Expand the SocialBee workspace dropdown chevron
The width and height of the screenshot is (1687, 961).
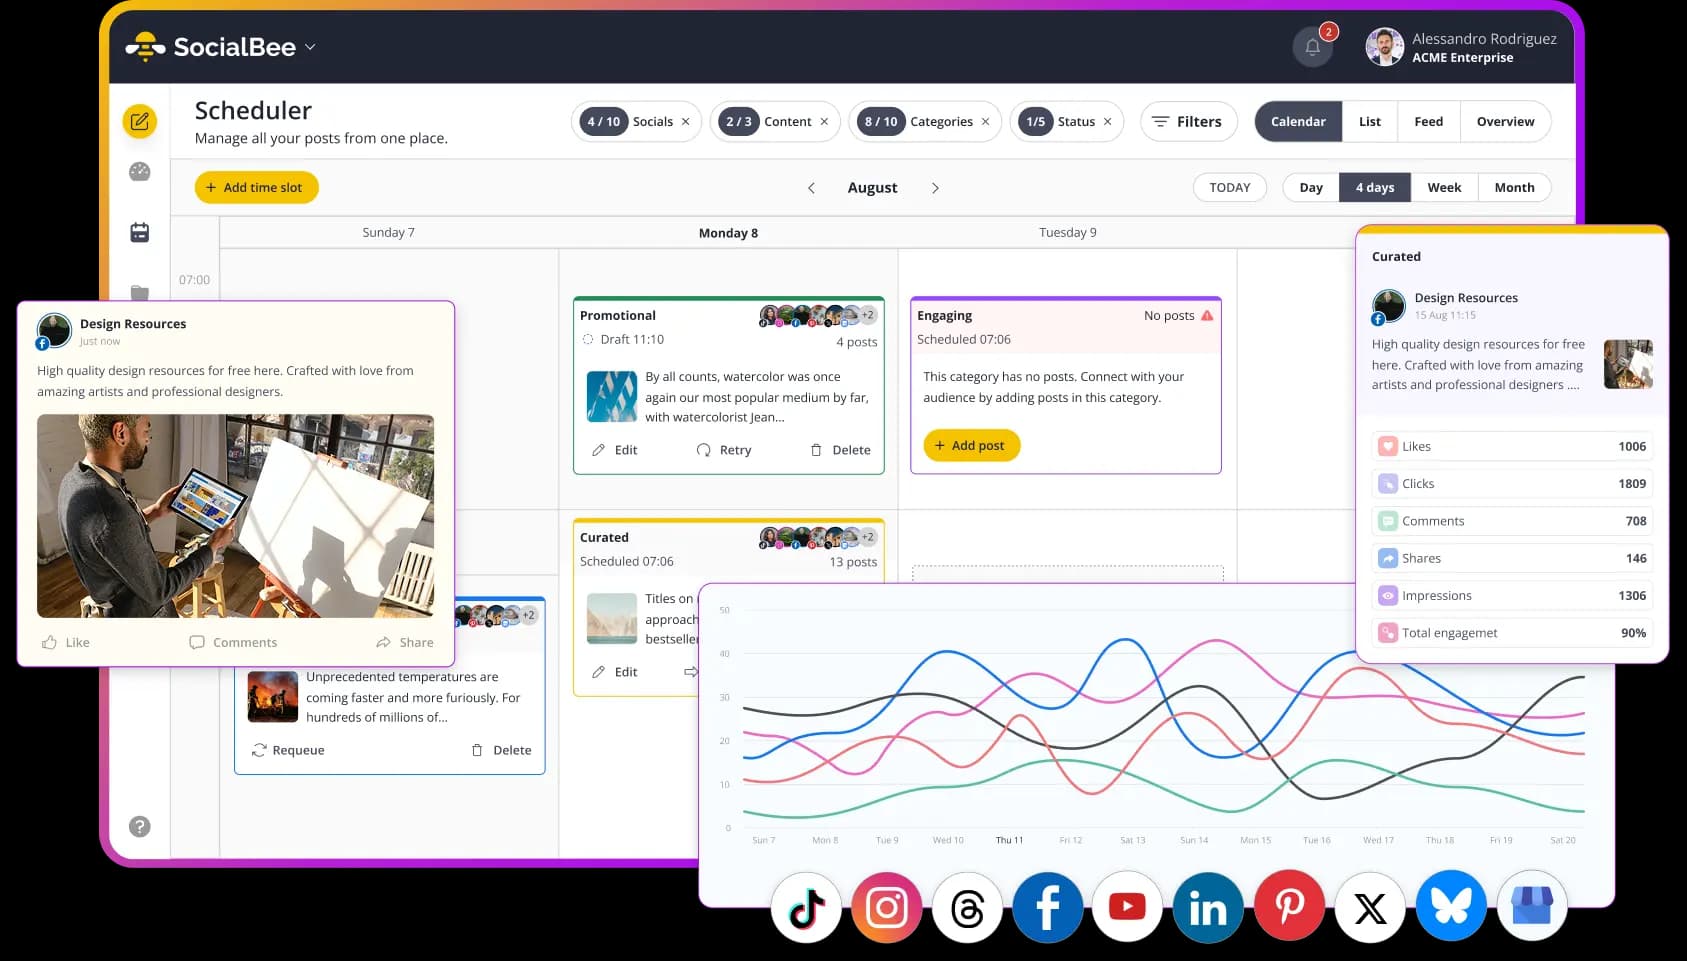click(310, 47)
